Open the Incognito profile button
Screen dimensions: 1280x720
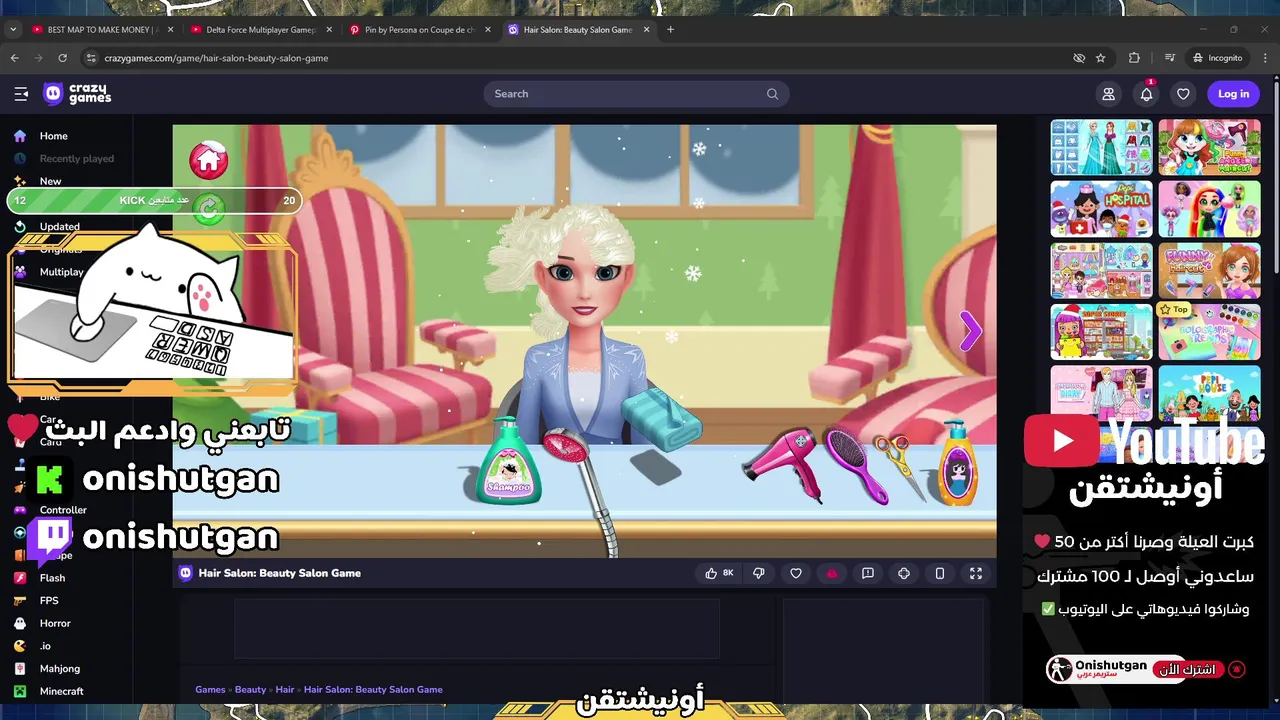pyautogui.click(x=1217, y=58)
